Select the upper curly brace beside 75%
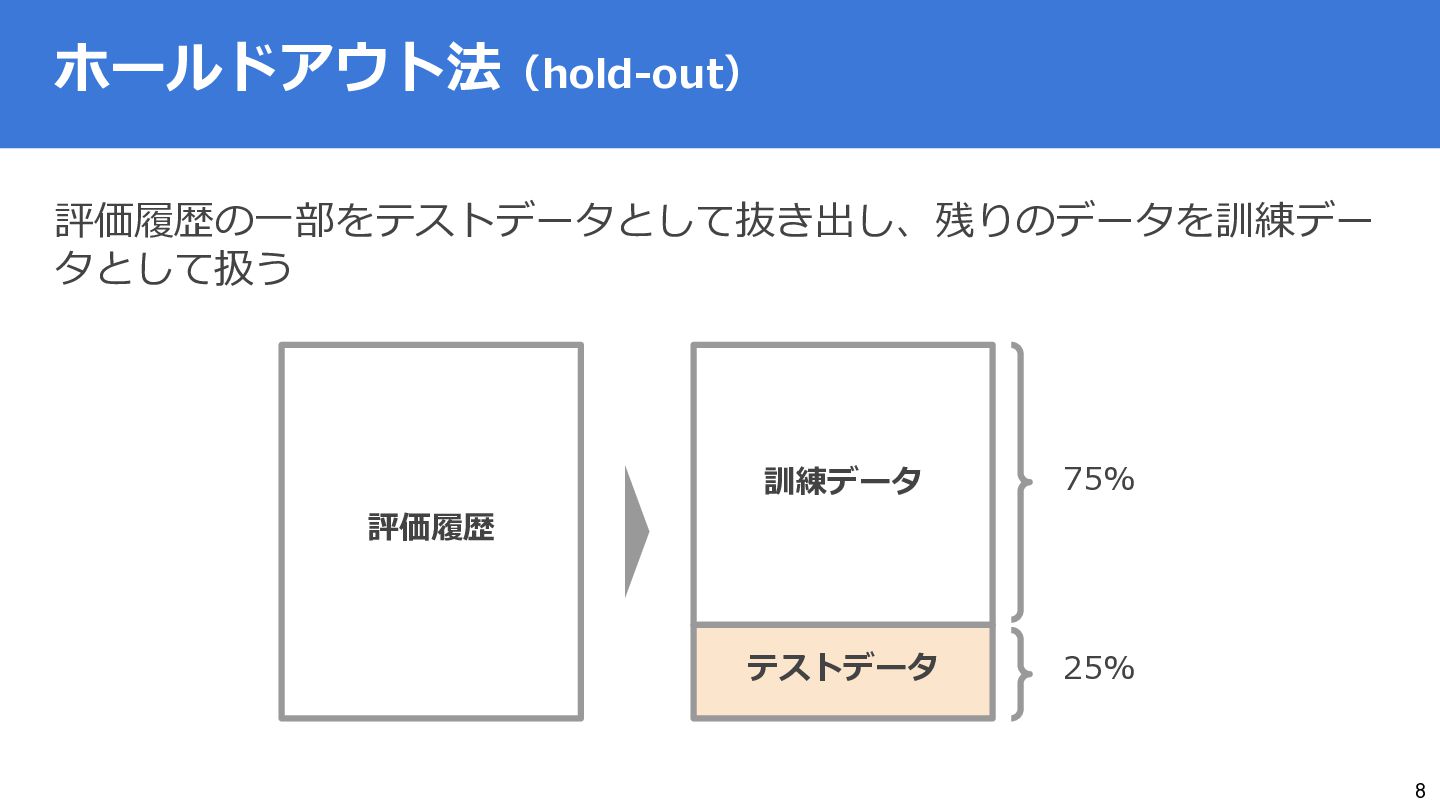 click(x=1019, y=482)
